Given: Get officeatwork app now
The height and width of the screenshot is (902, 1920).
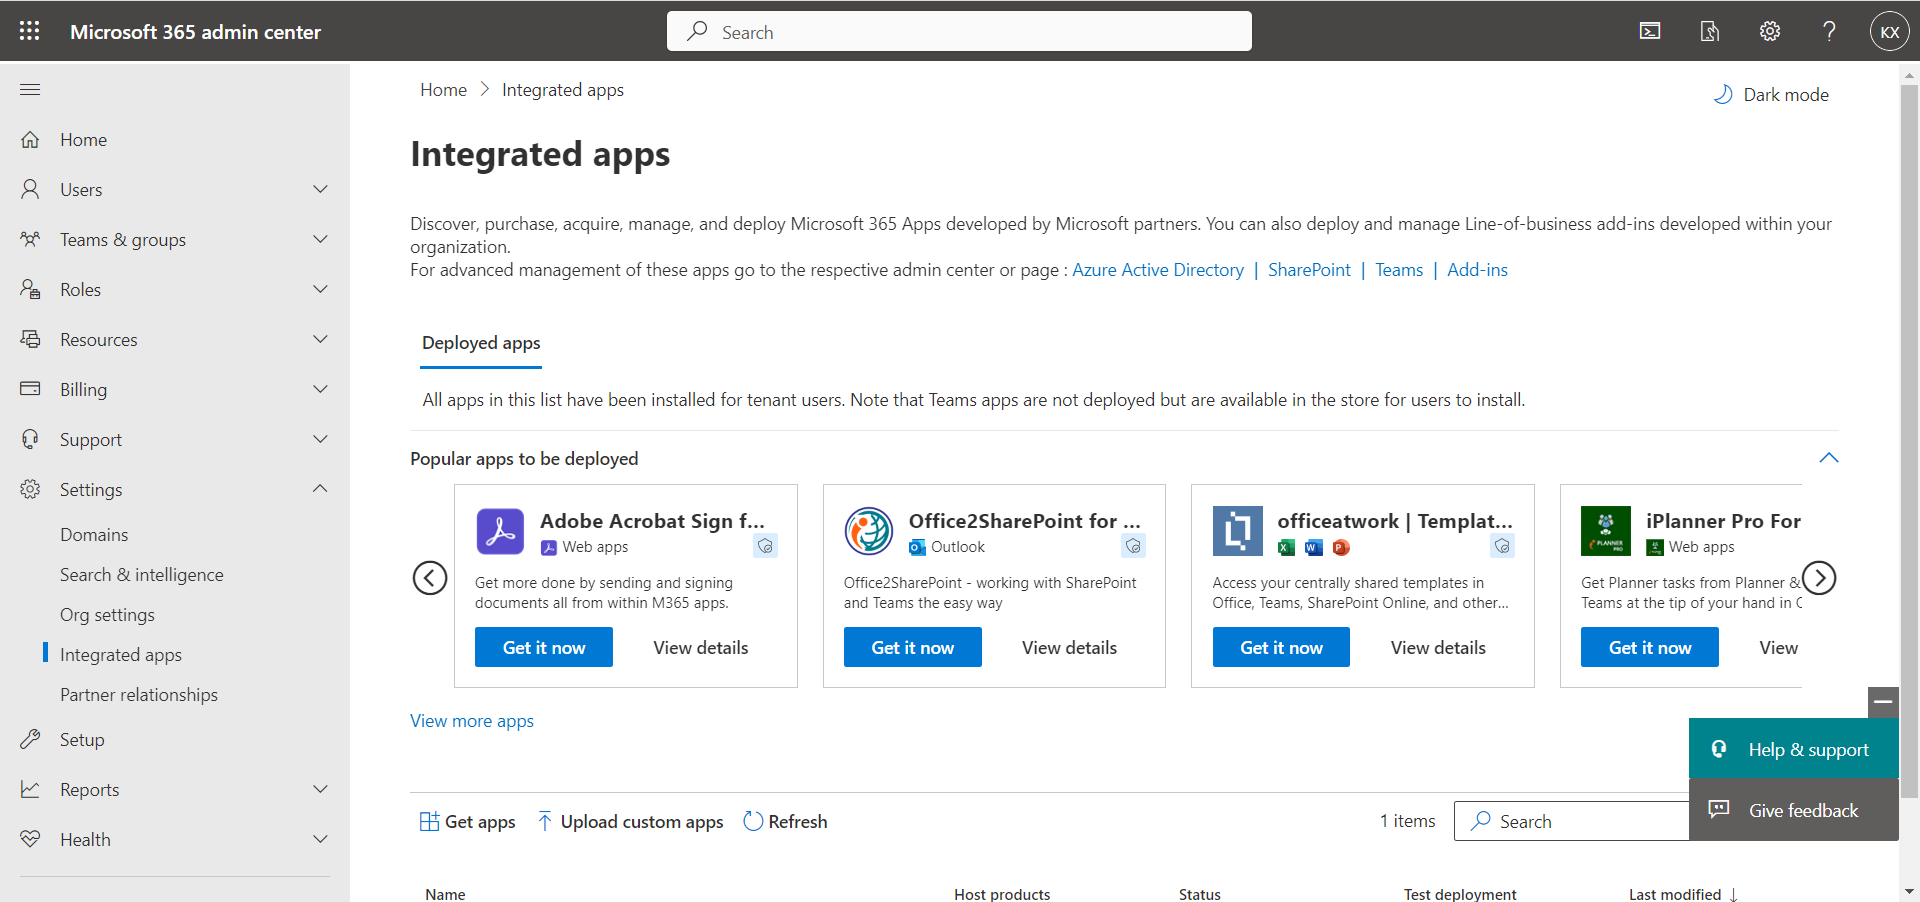Looking at the screenshot, I should click(1281, 647).
